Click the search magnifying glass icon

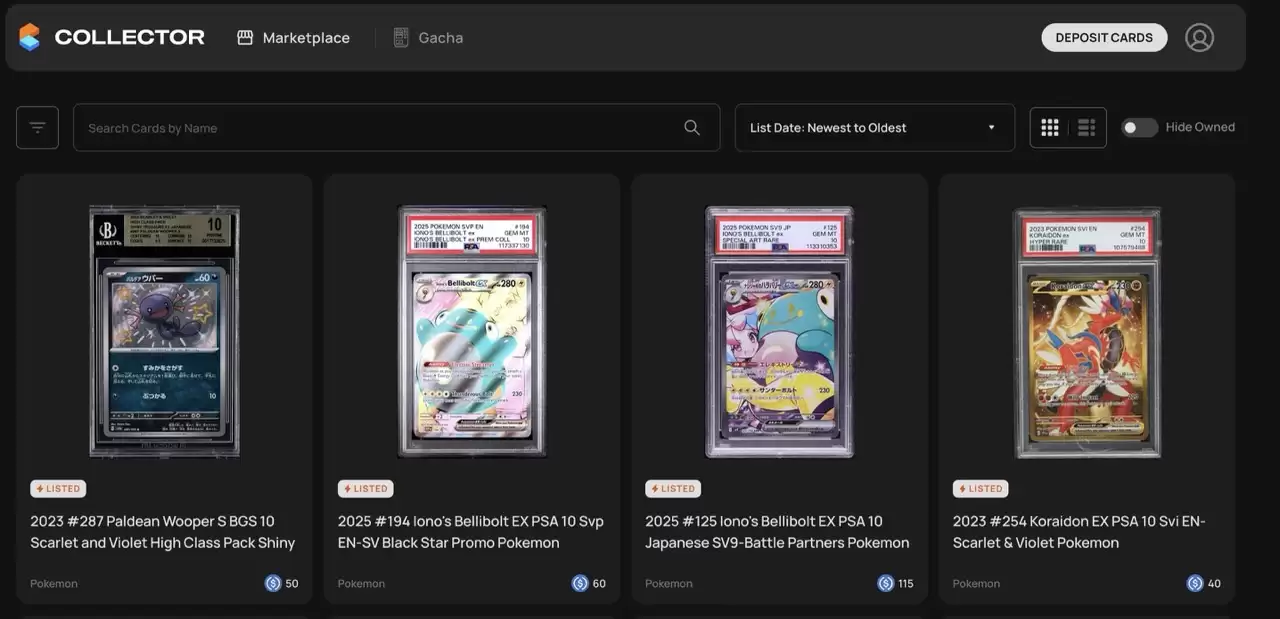click(x=691, y=127)
